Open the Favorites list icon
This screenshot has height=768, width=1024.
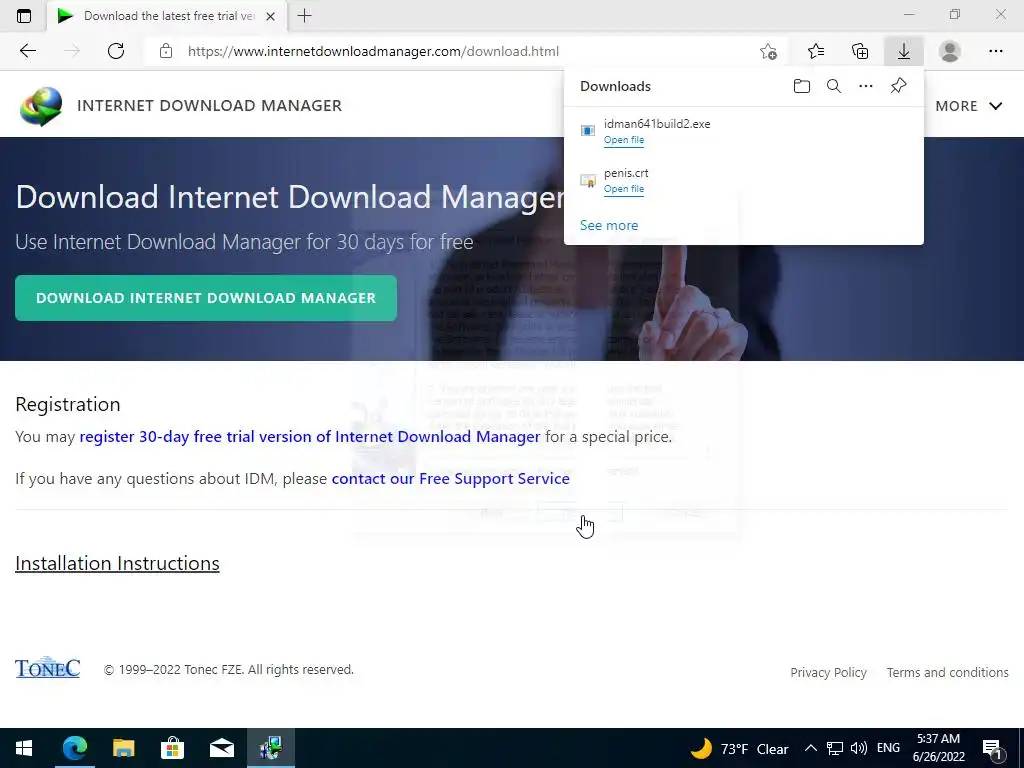(816, 51)
